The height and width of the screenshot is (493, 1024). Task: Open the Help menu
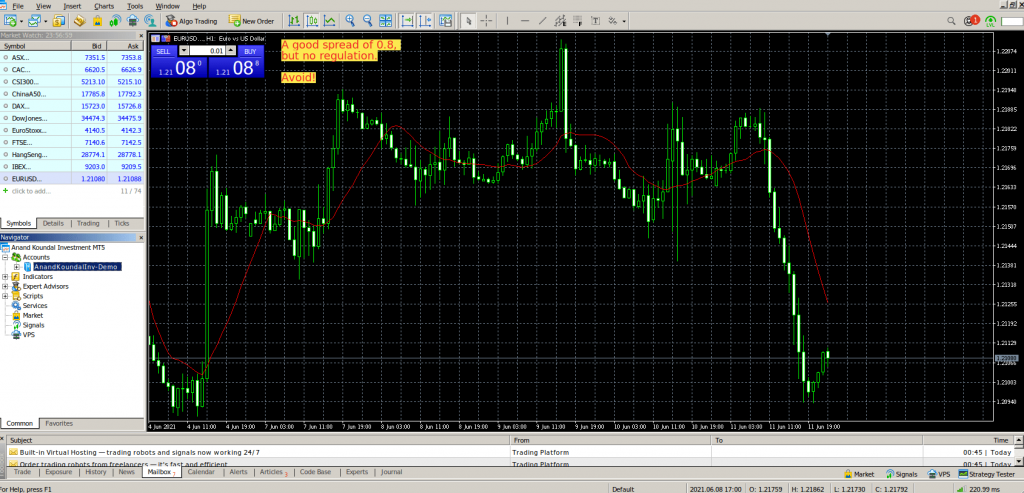tap(199, 6)
